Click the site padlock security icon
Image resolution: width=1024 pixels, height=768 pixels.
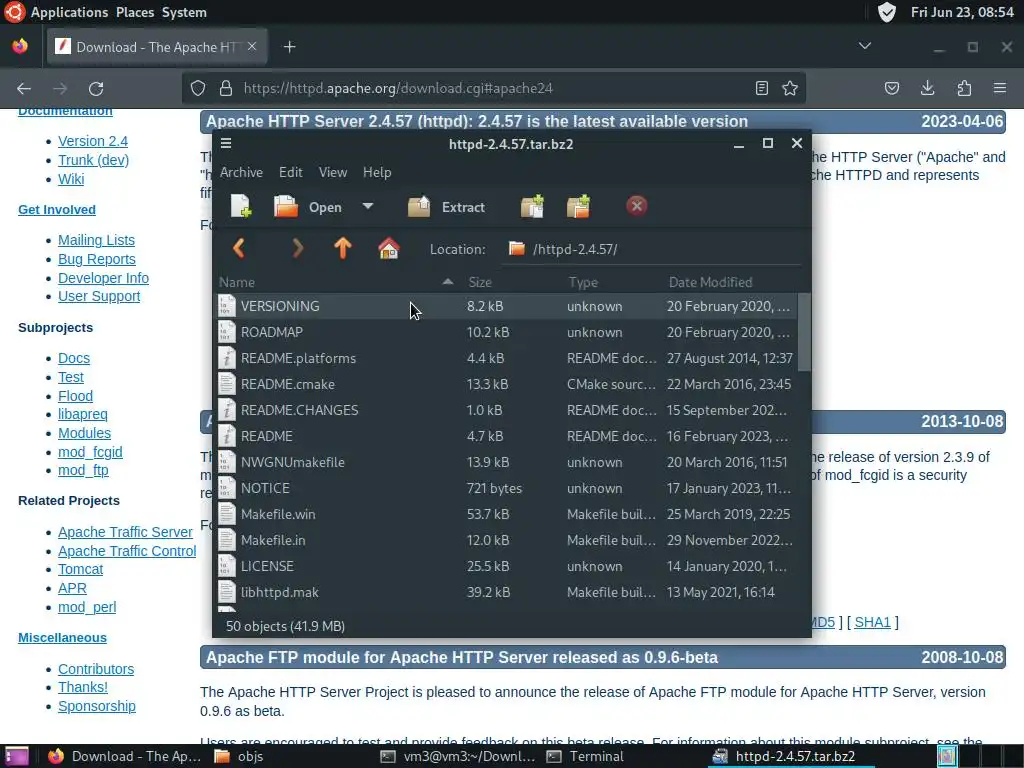point(226,88)
